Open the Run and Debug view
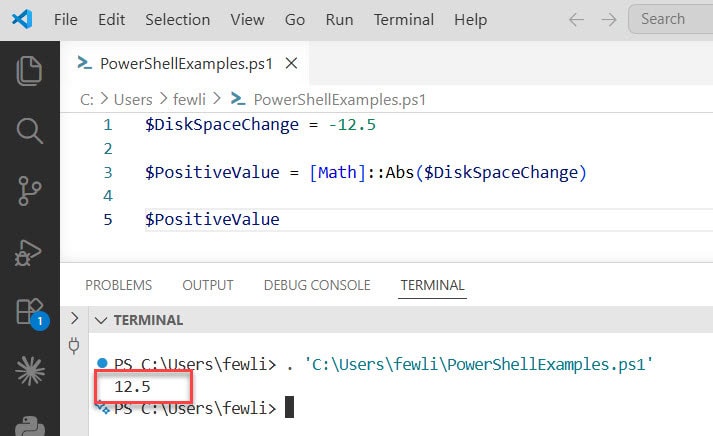The width and height of the screenshot is (713, 436). (x=28, y=252)
